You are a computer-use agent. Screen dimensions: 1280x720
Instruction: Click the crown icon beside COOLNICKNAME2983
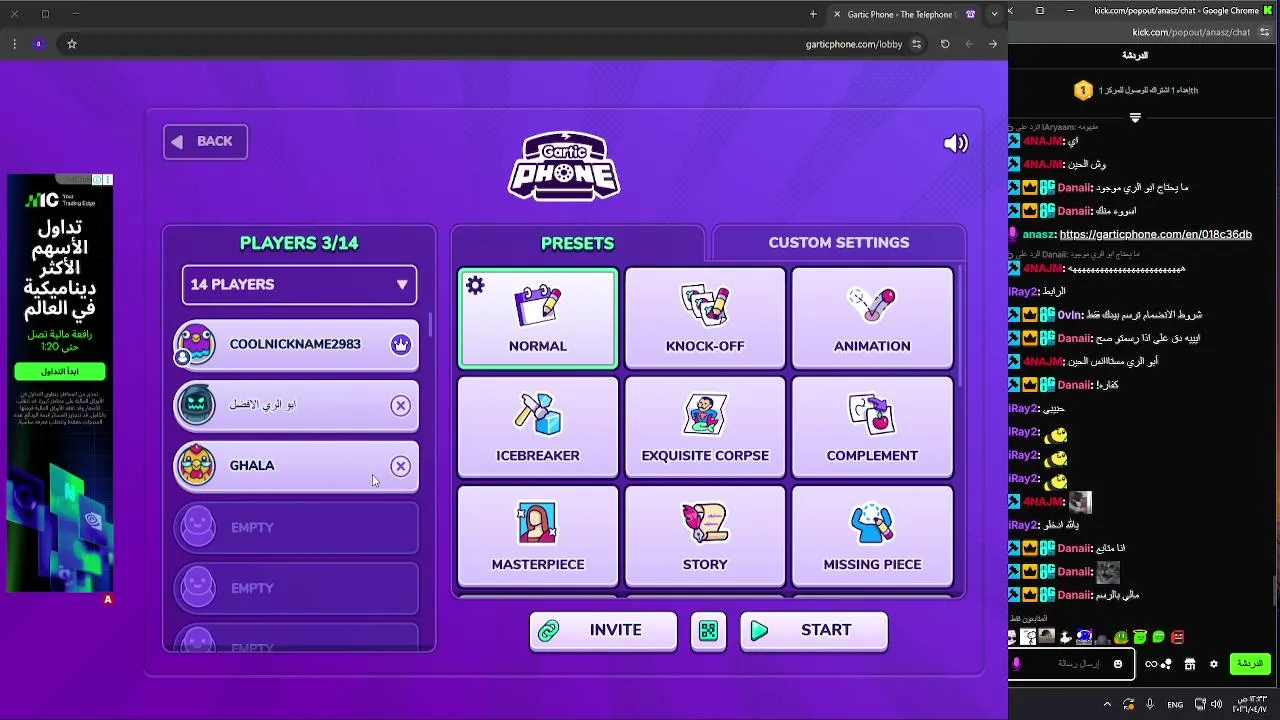tap(400, 344)
